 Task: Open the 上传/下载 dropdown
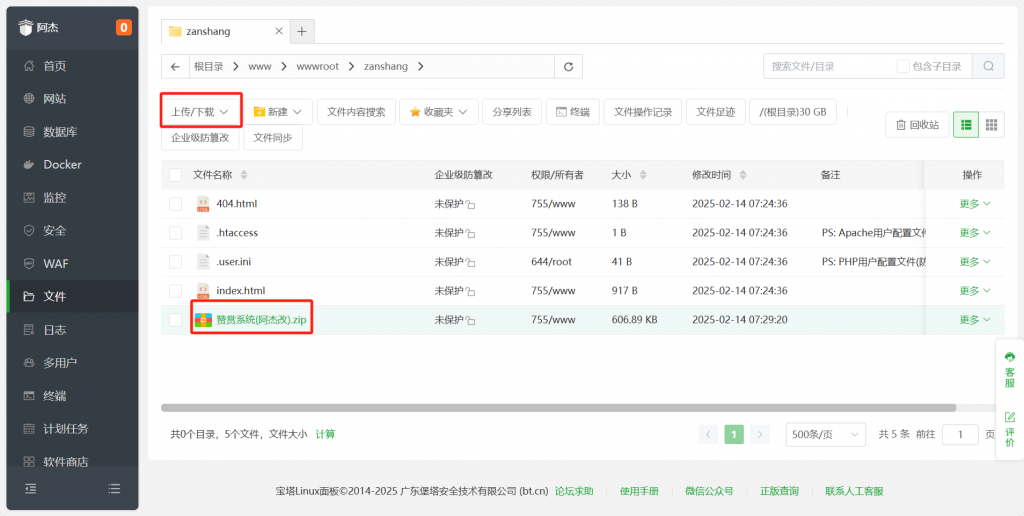[200, 112]
